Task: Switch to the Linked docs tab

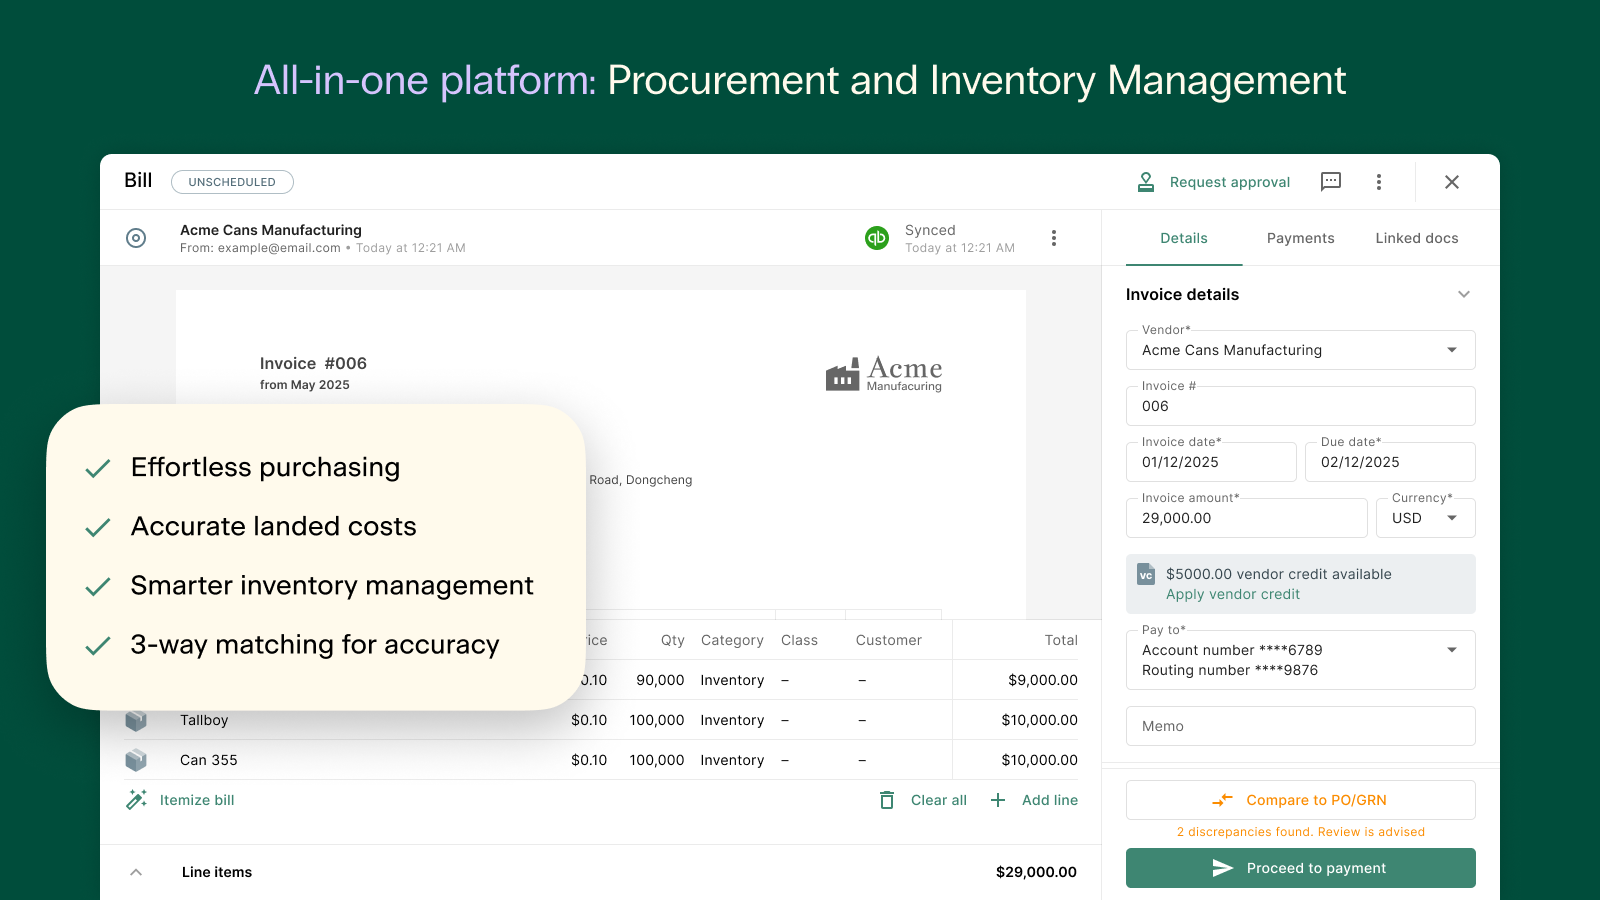Action: tap(1416, 238)
